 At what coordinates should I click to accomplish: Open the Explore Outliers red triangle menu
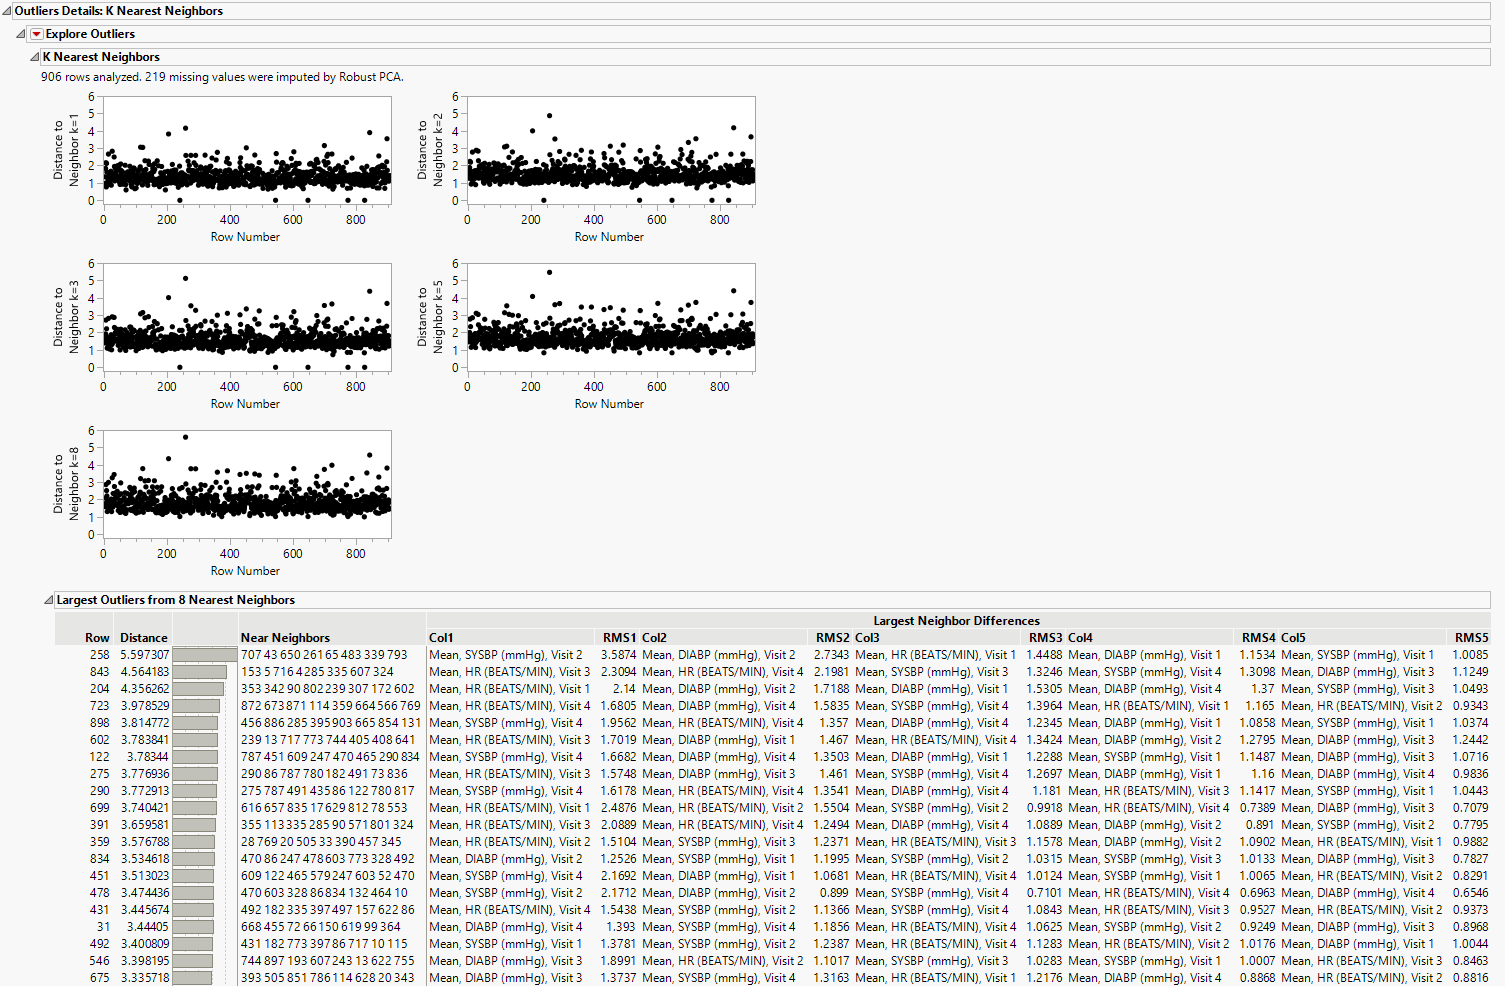pyautogui.click(x=36, y=33)
